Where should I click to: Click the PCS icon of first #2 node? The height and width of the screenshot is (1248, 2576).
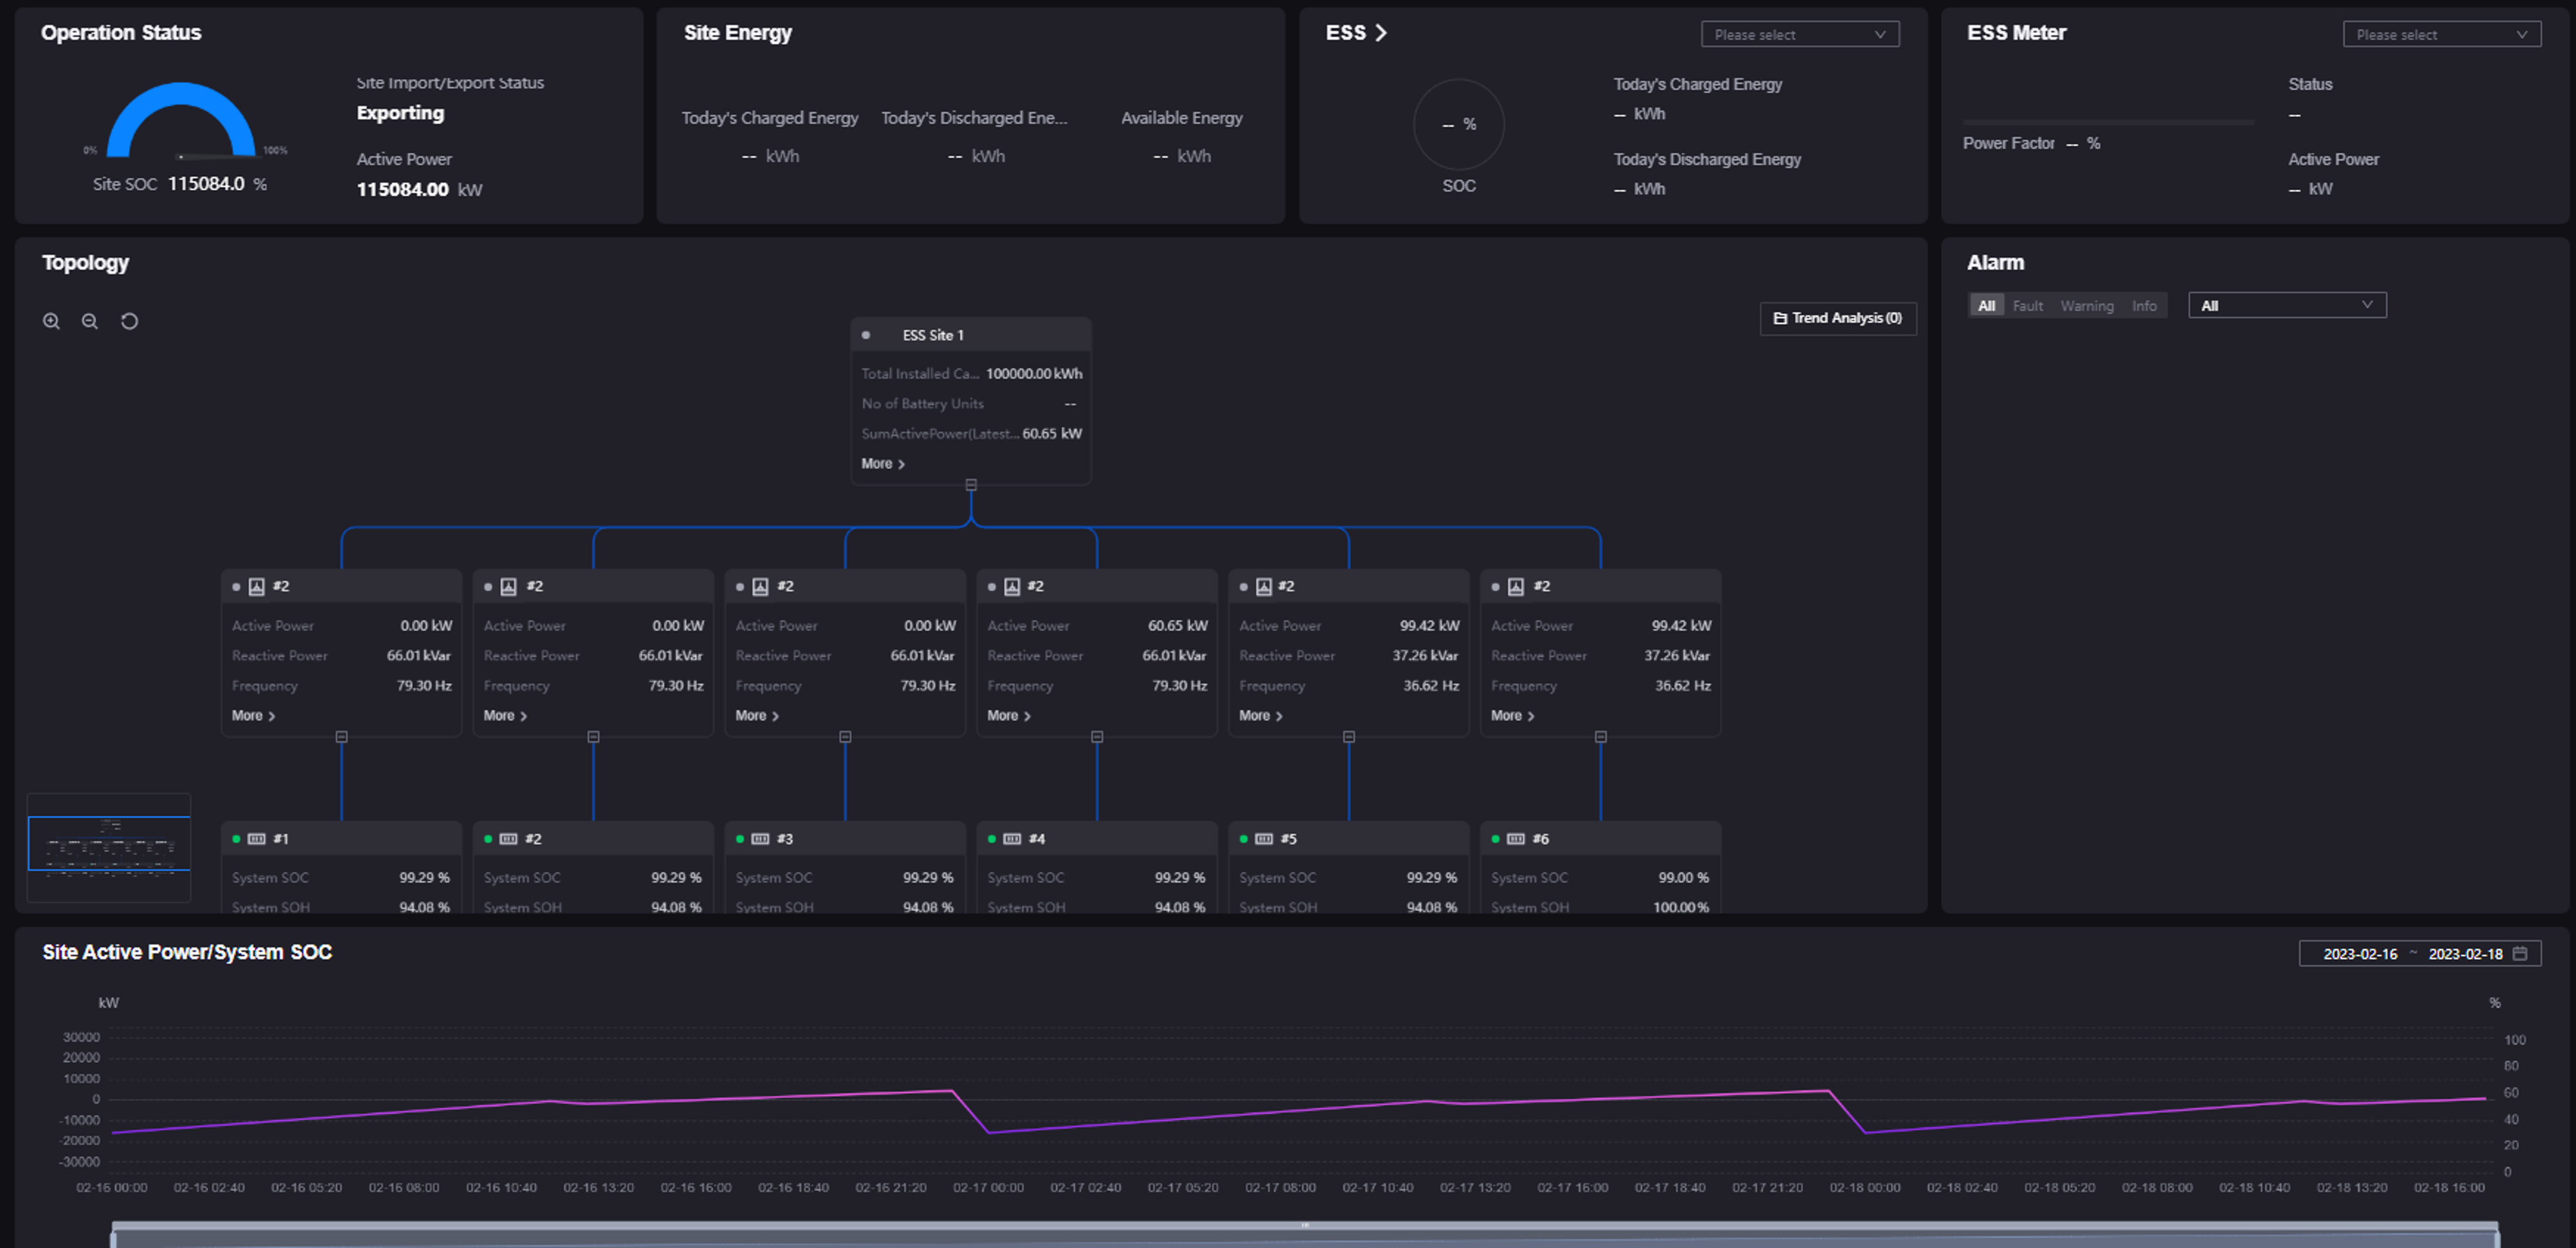(x=256, y=586)
